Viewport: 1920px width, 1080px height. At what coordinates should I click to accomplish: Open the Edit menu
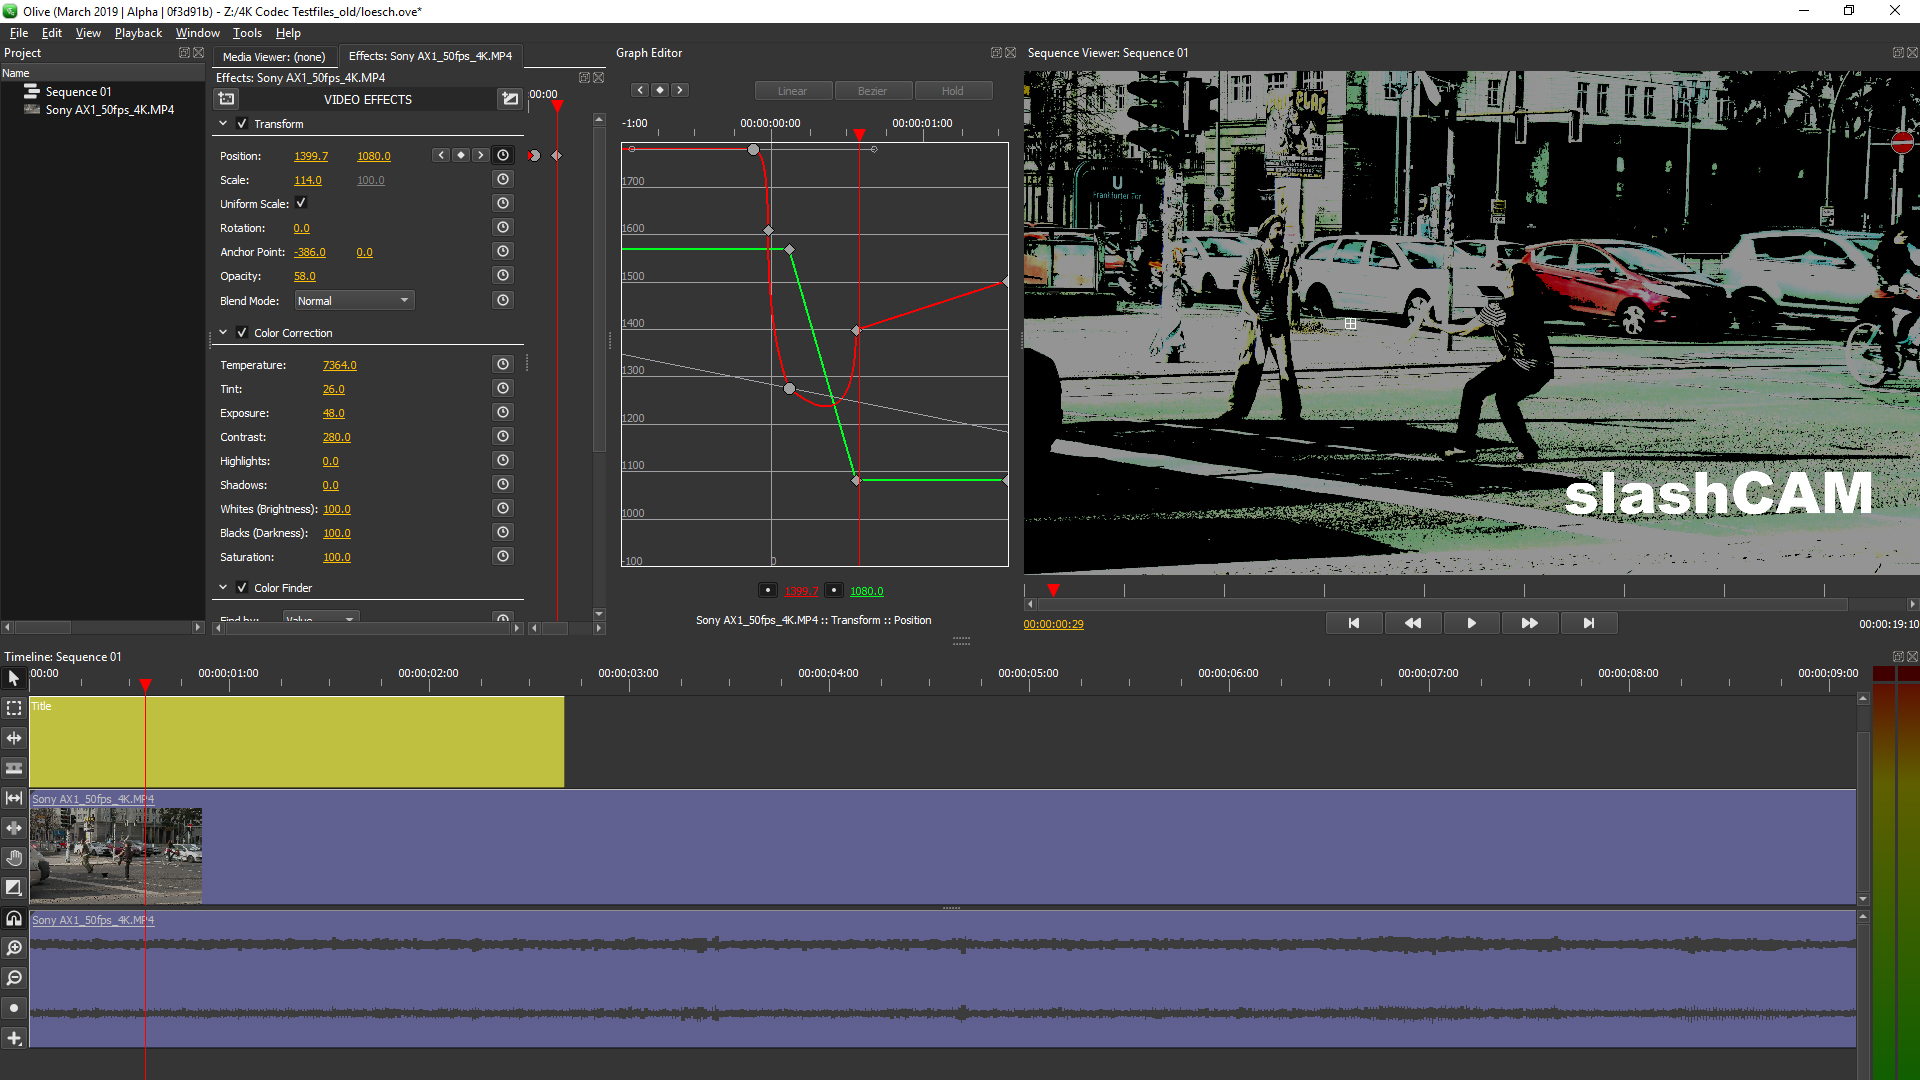pyautogui.click(x=52, y=33)
